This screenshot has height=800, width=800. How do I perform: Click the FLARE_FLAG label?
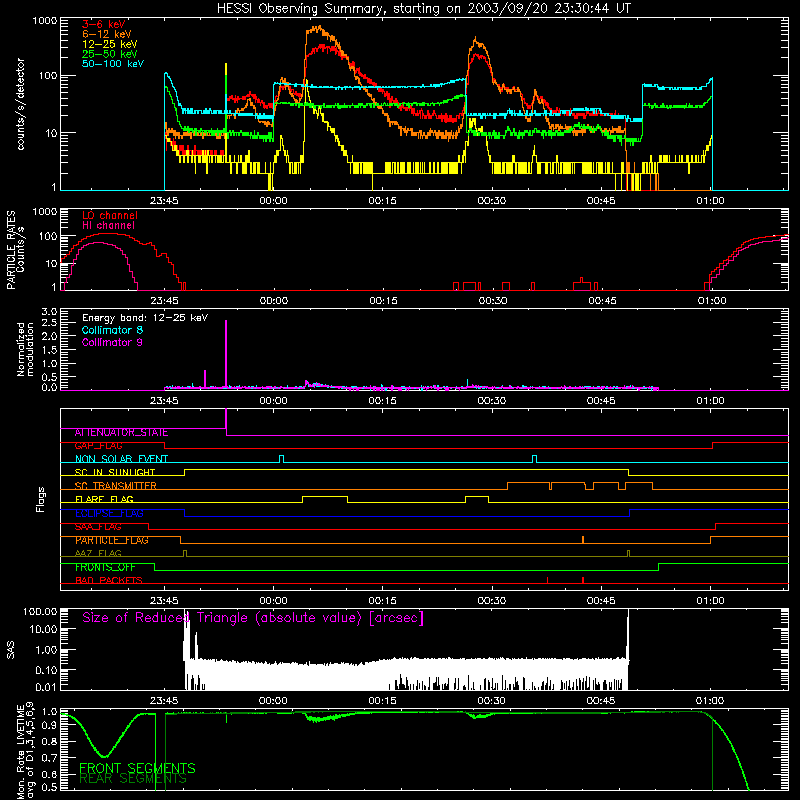104,499
